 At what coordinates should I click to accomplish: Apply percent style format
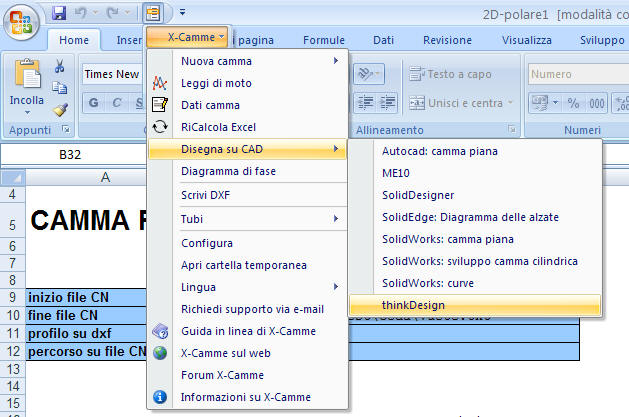pyautogui.click(x=573, y=103)
